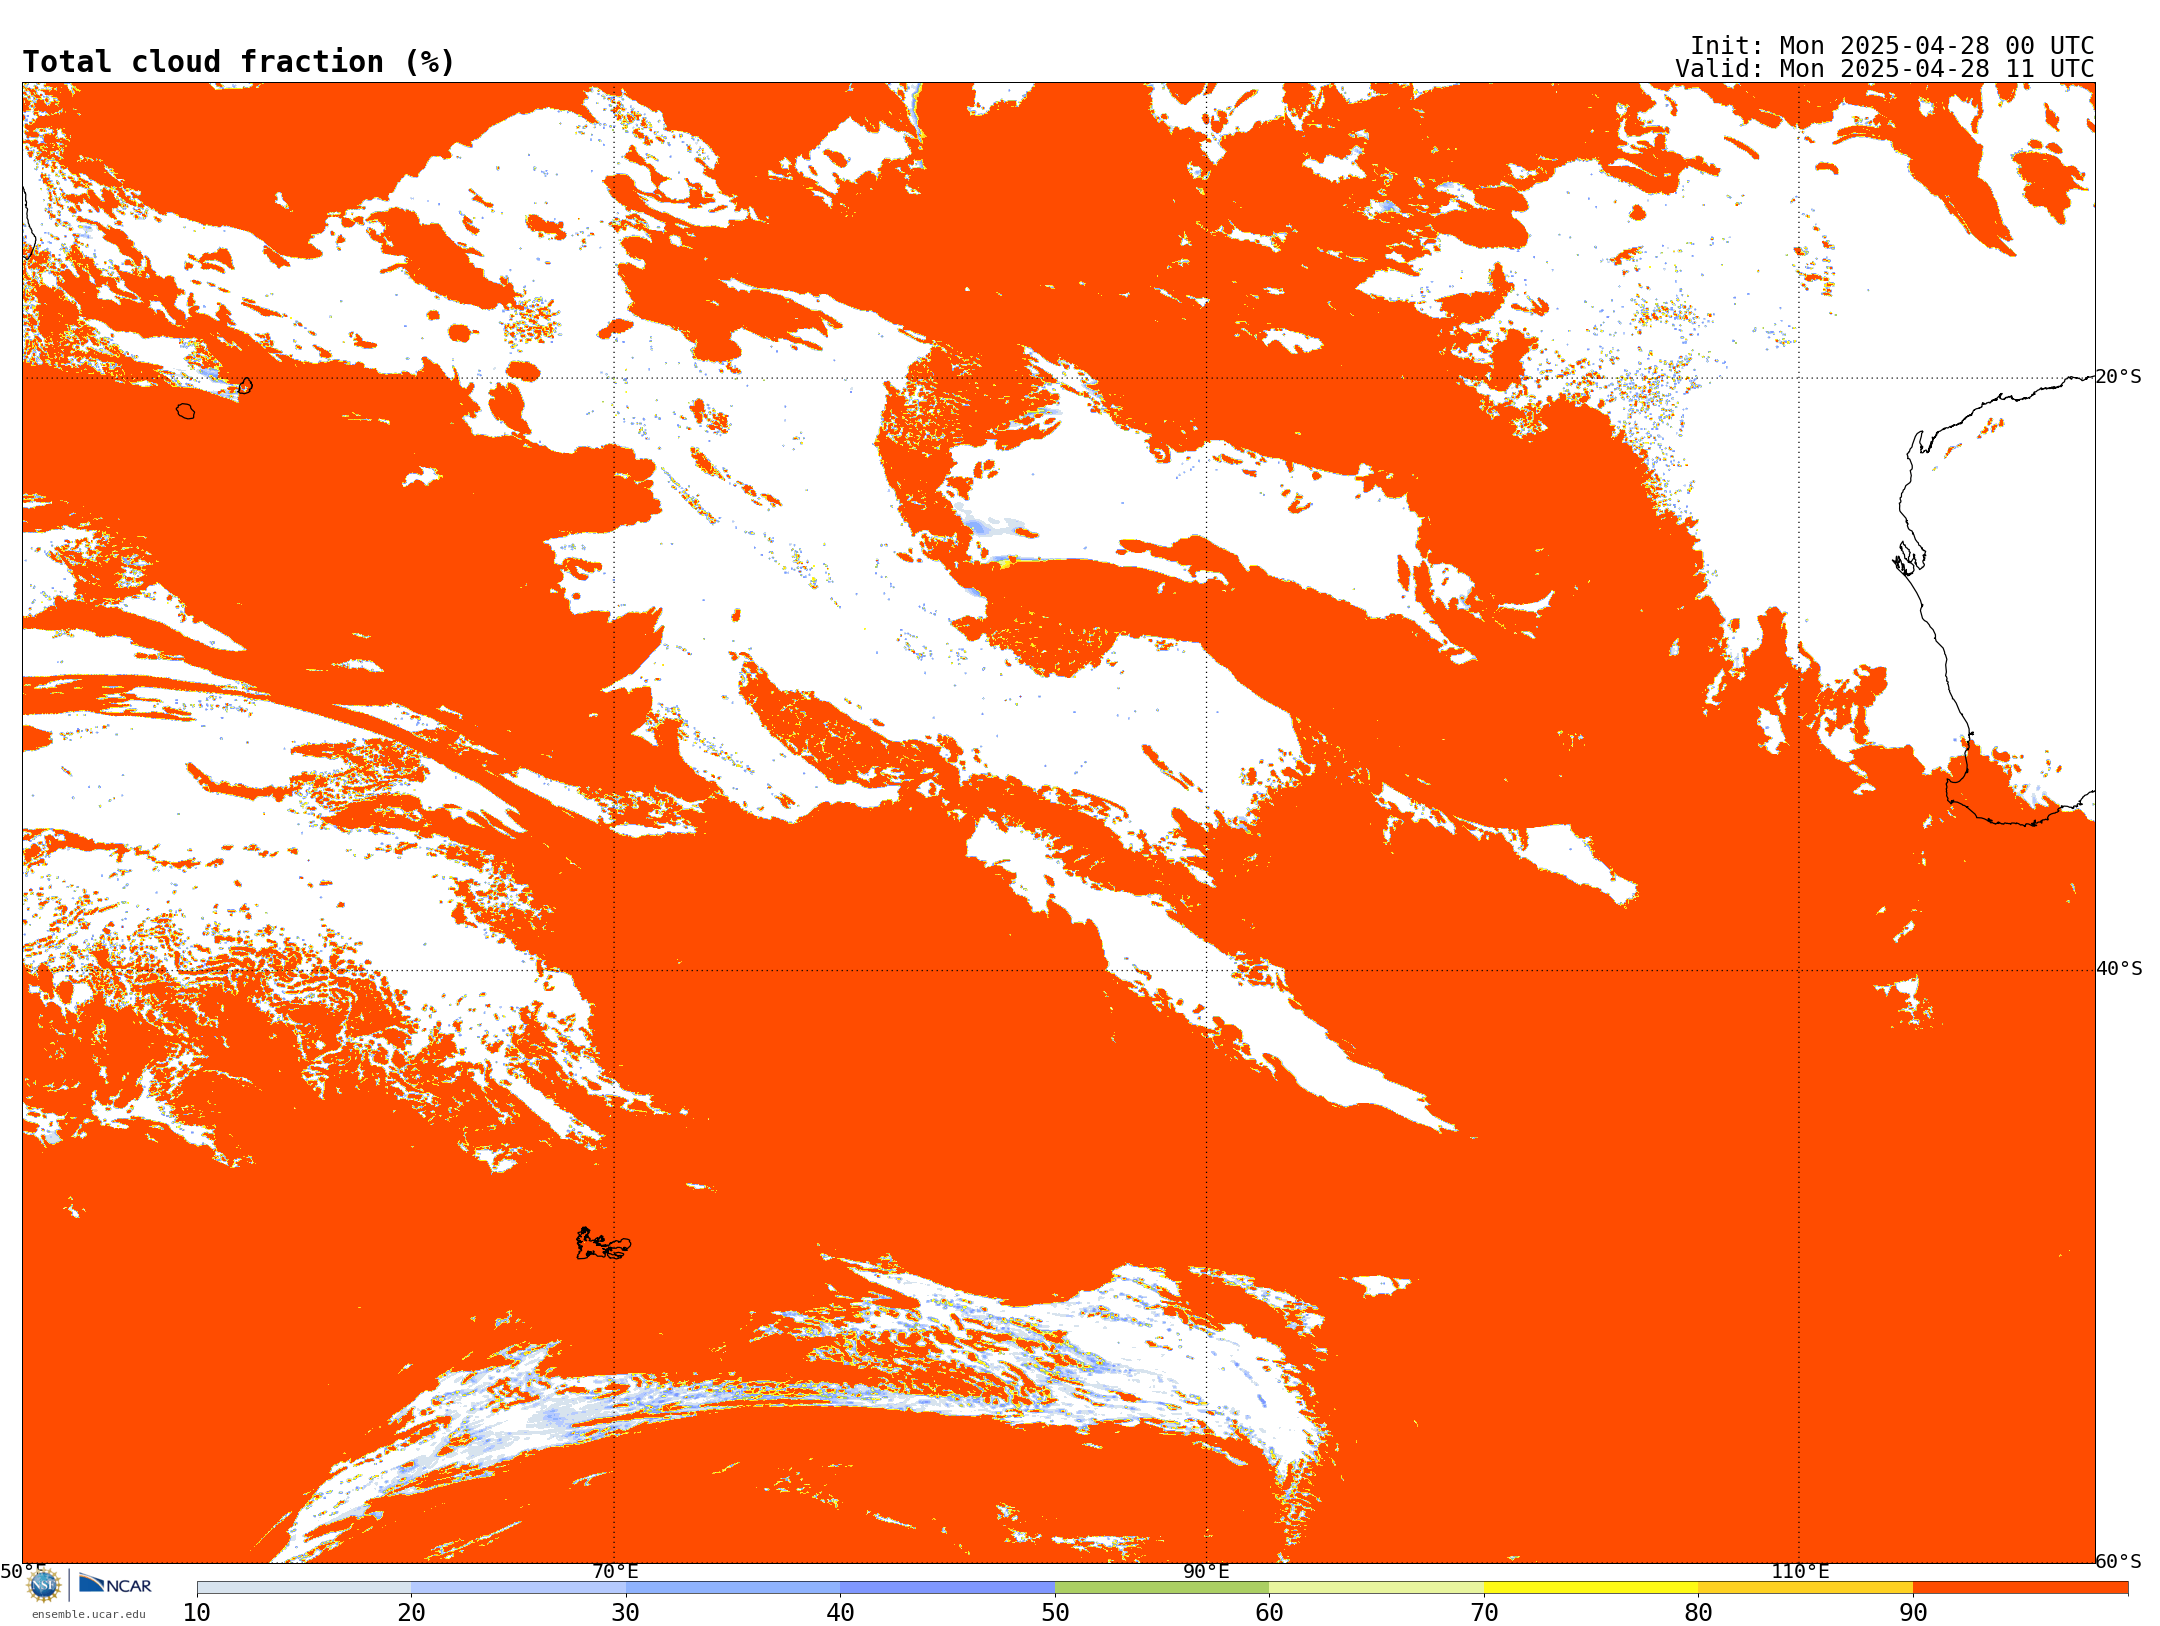
Task: Click the 90°E longitude label
Action: point(1206,1572)
